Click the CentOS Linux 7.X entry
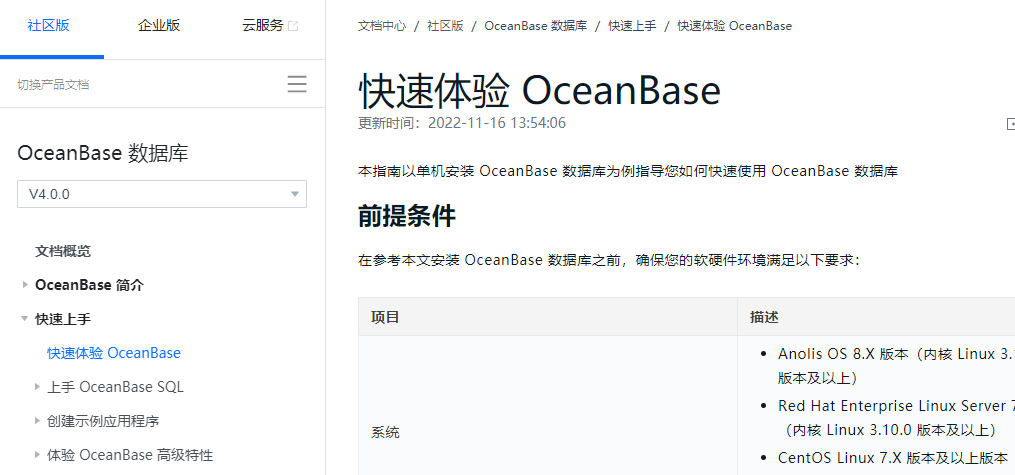 pos(893,458)
